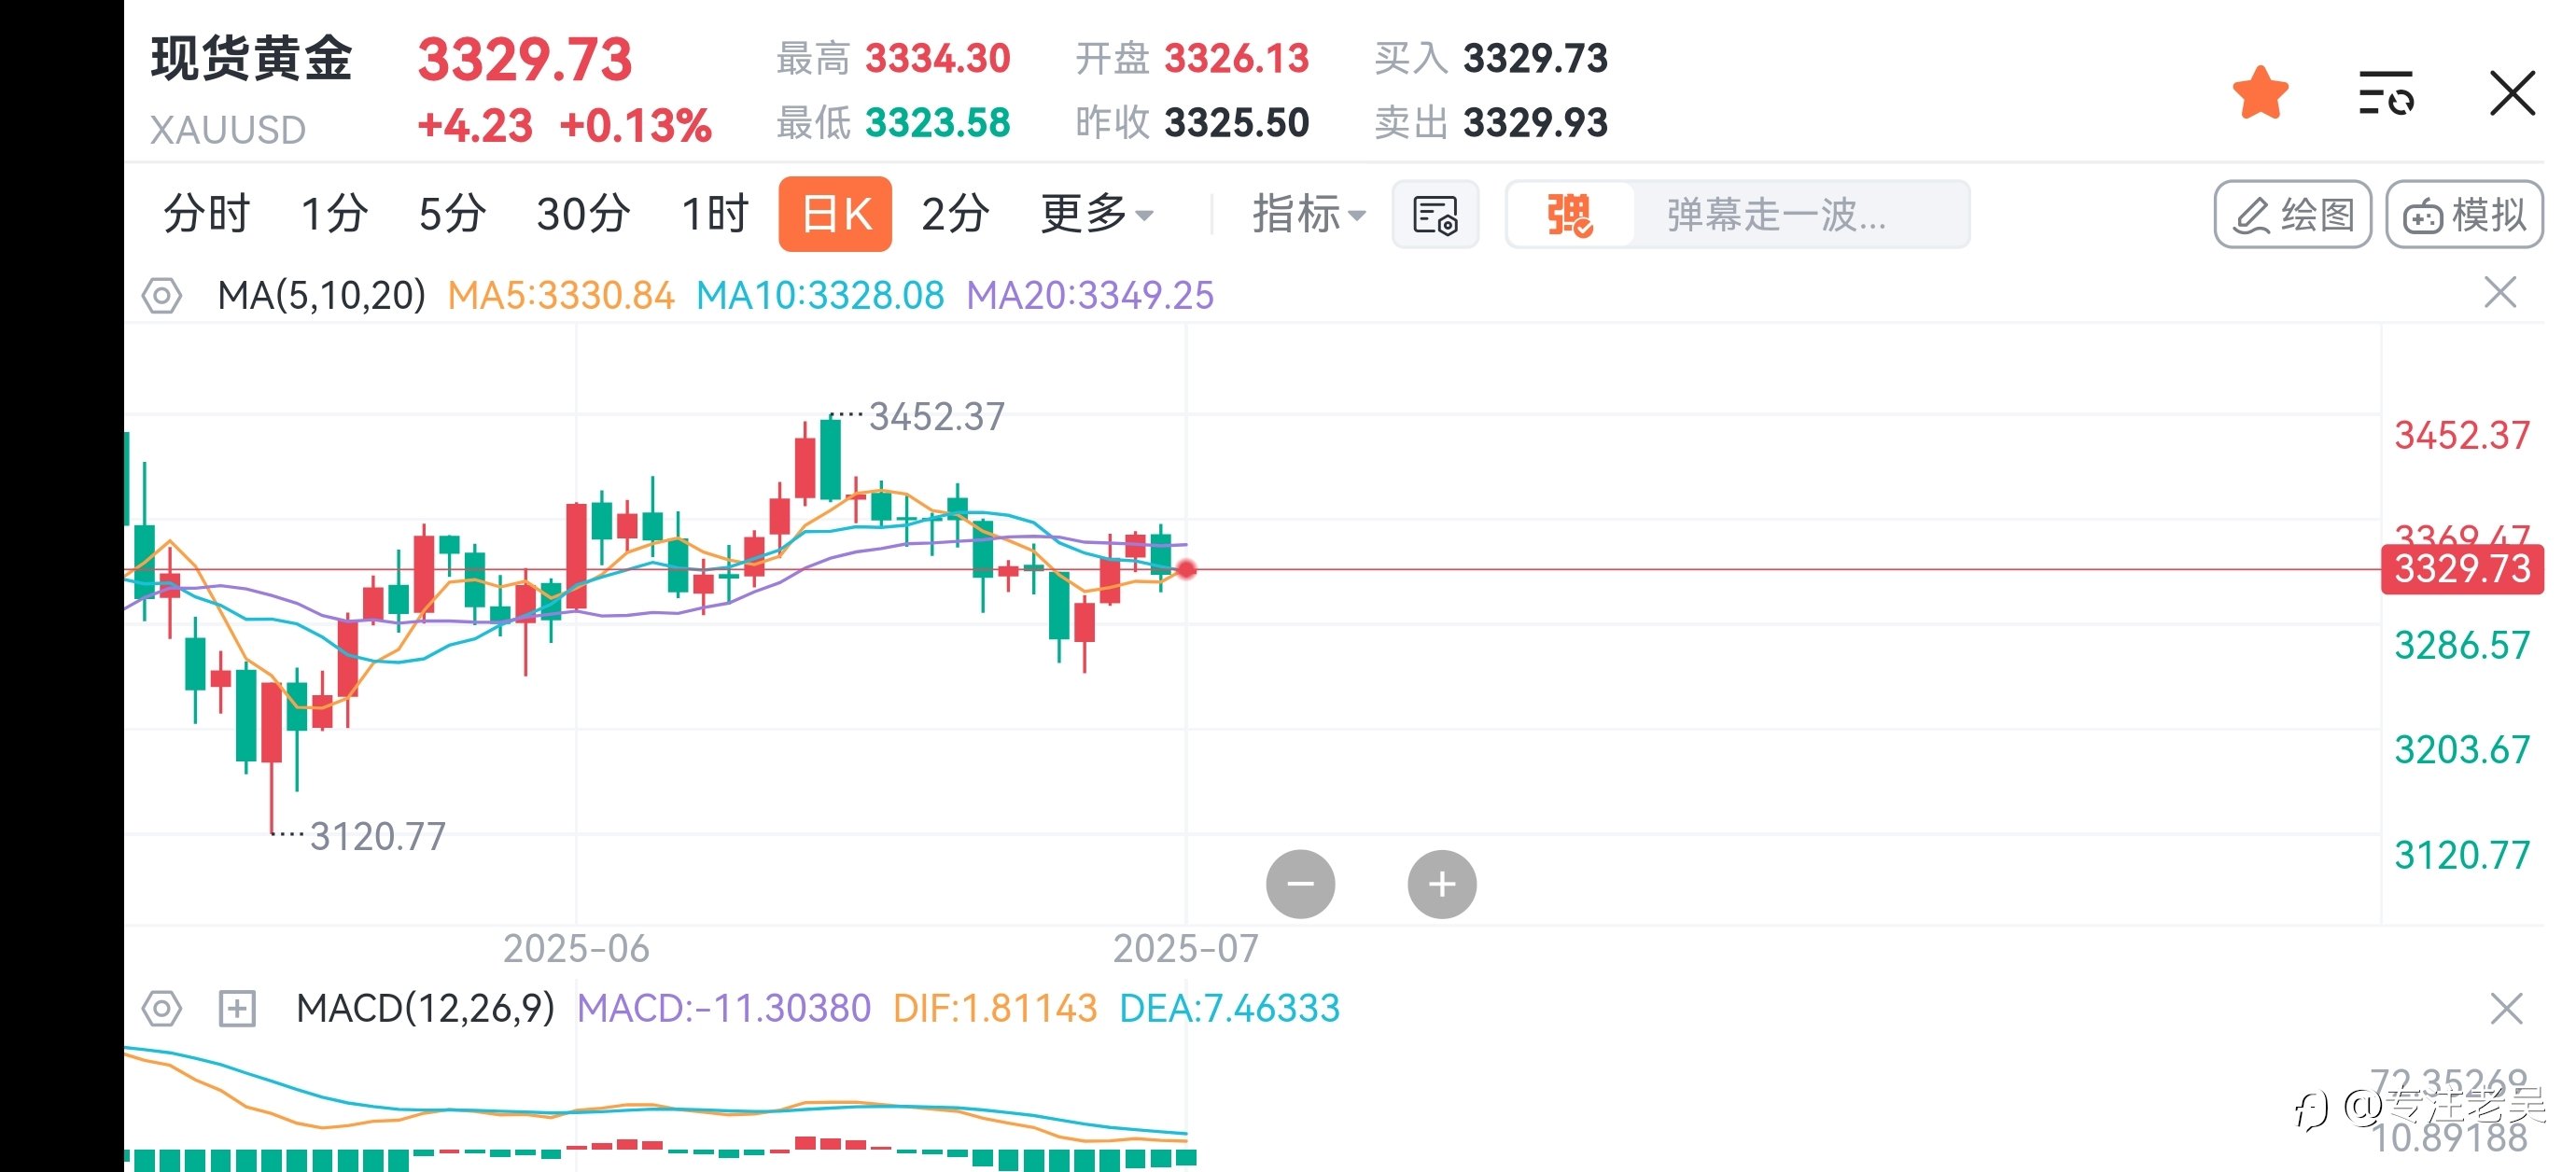Screen dimensions: 2576x1172
Task: Zoom in chart with plus button
Action: tap(1442, 884)
